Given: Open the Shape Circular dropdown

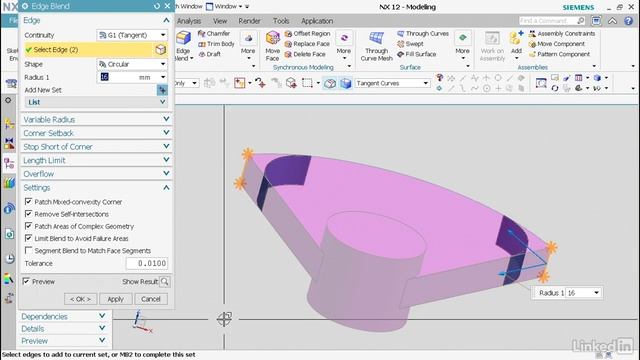Looking at the screenshot, I should (x=132, y=64).
